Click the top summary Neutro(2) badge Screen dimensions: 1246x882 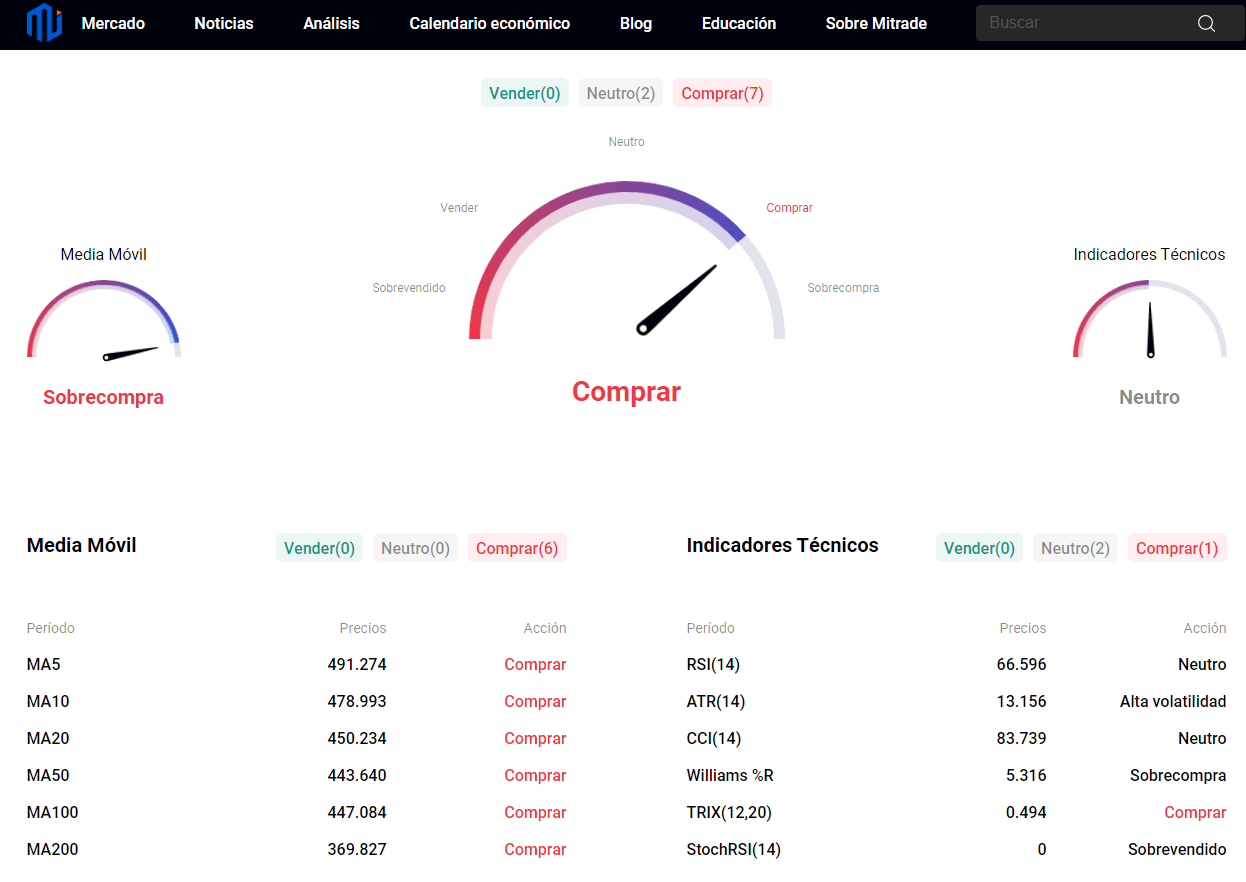[621, 93]
